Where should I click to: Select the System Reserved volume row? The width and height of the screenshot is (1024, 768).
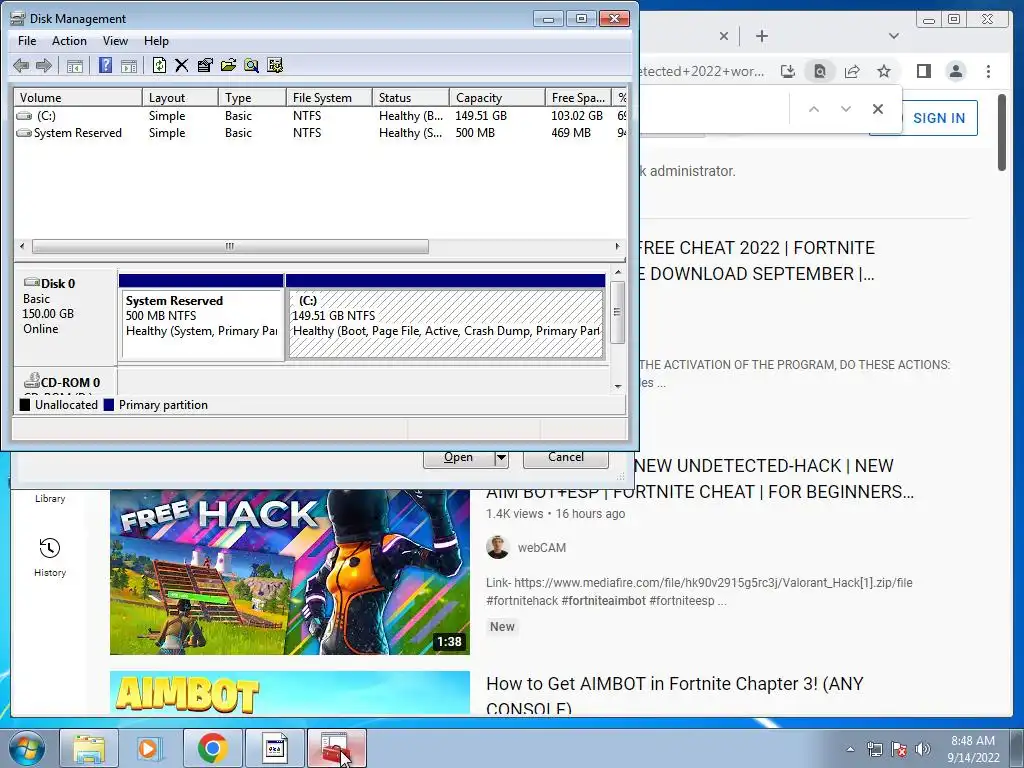(x=320, y=133)
